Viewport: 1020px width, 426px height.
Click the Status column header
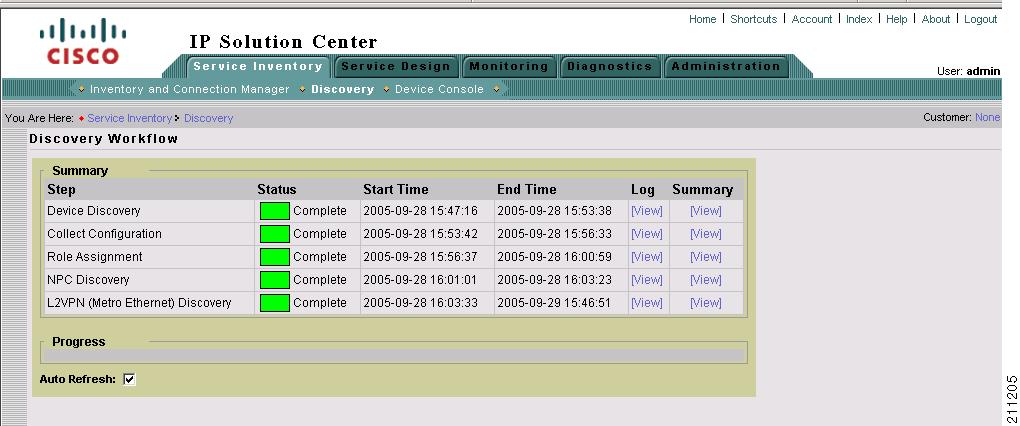click(x=276, y=189)
